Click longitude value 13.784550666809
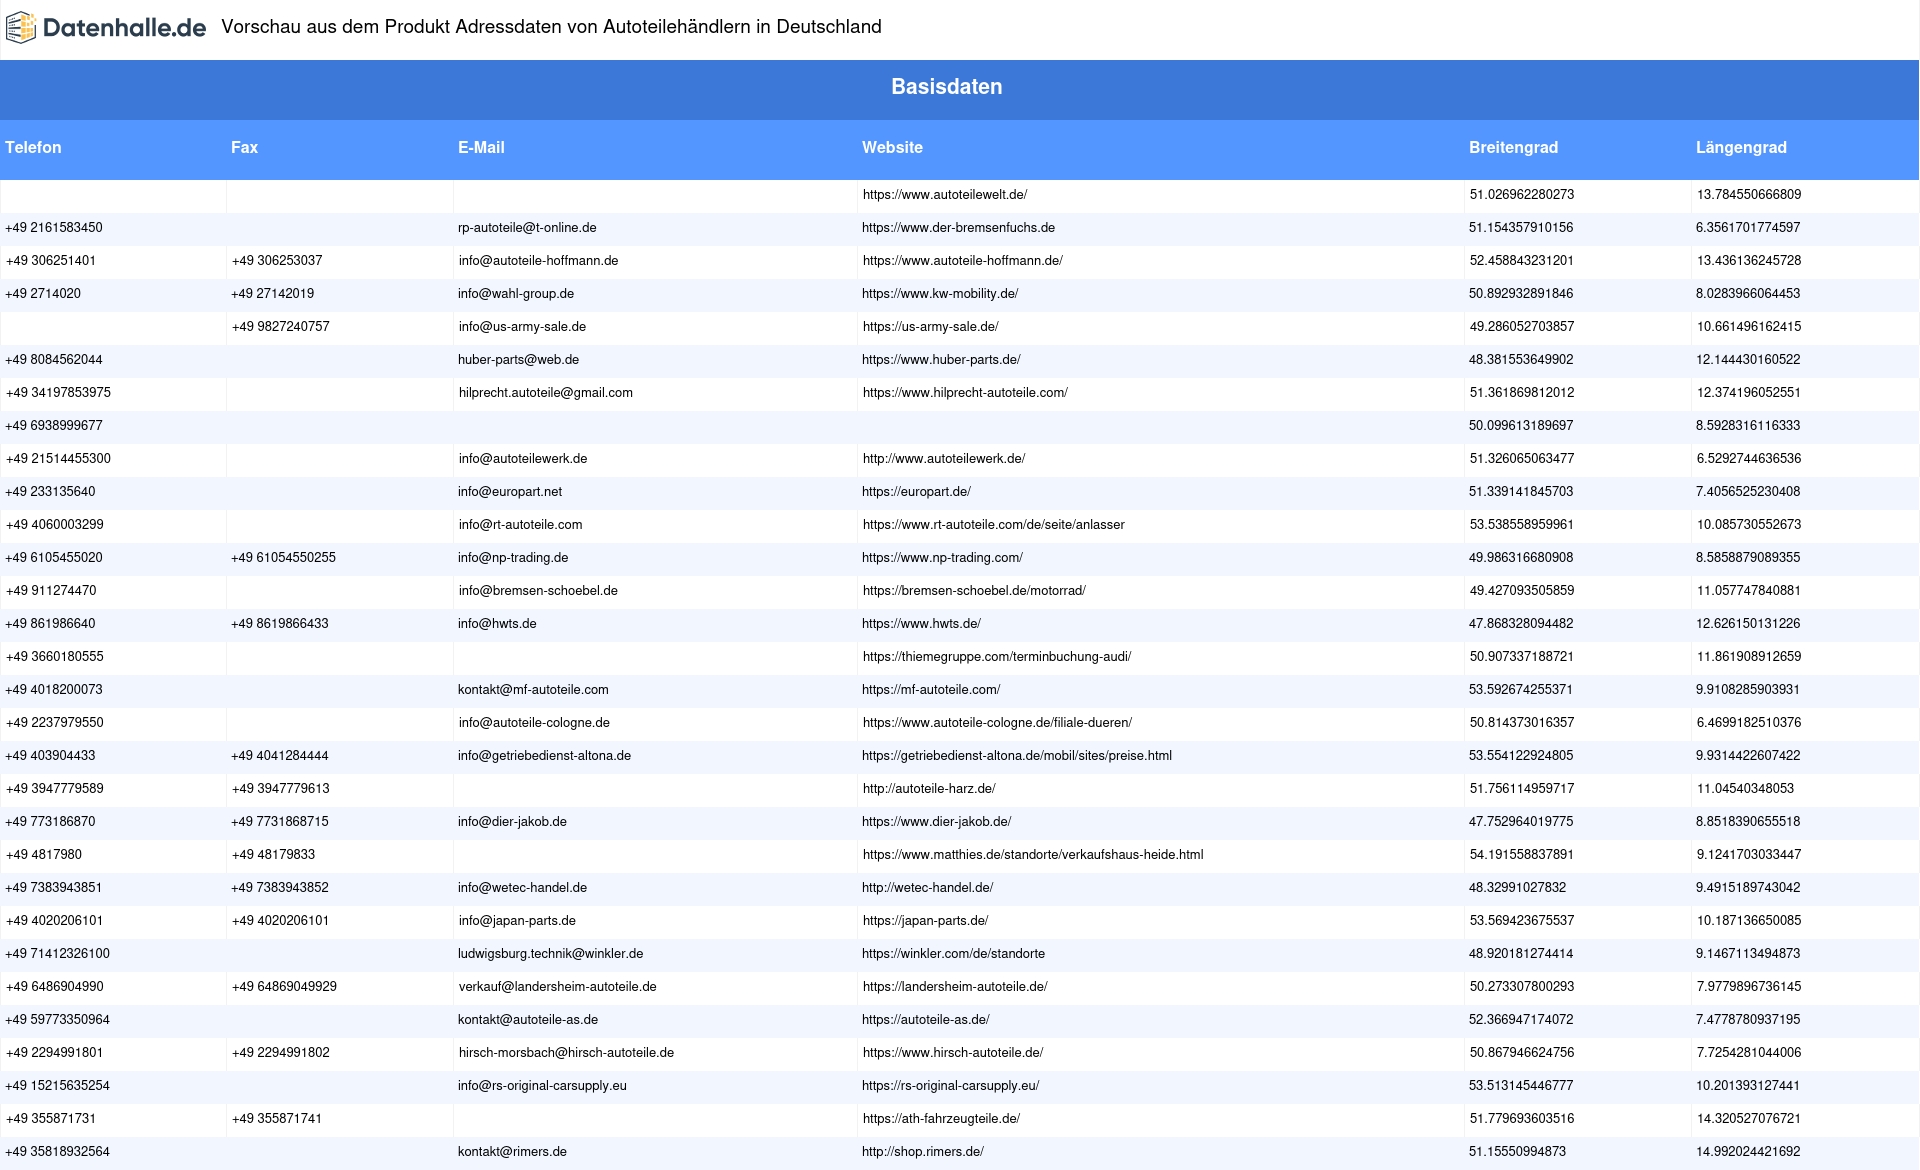The width and height of the screenshot is (1920, 1170). point(1749,195)
